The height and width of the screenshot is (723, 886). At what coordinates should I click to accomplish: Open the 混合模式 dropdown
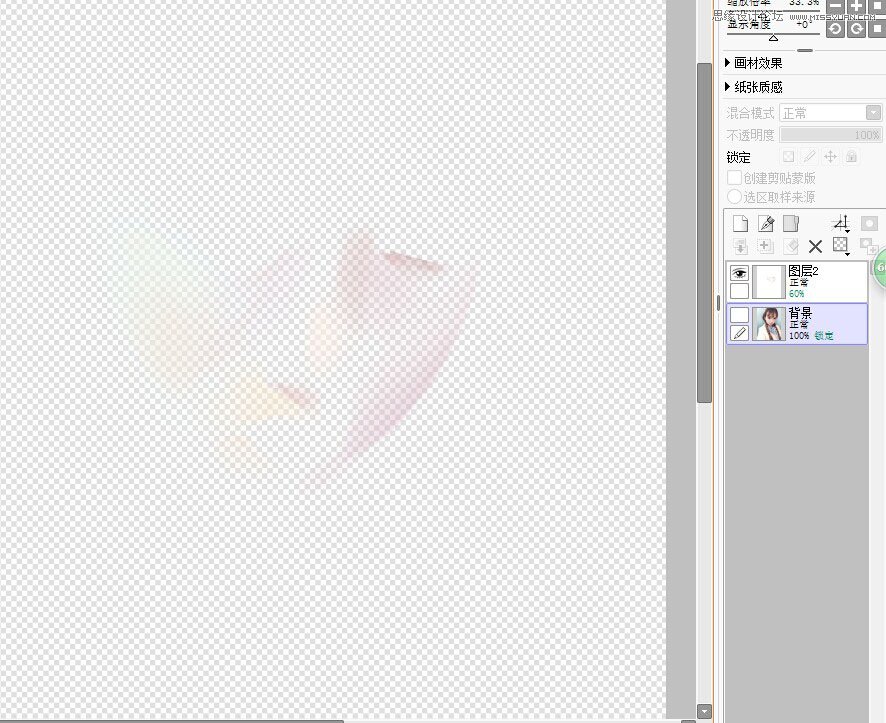tap(830, 113)
